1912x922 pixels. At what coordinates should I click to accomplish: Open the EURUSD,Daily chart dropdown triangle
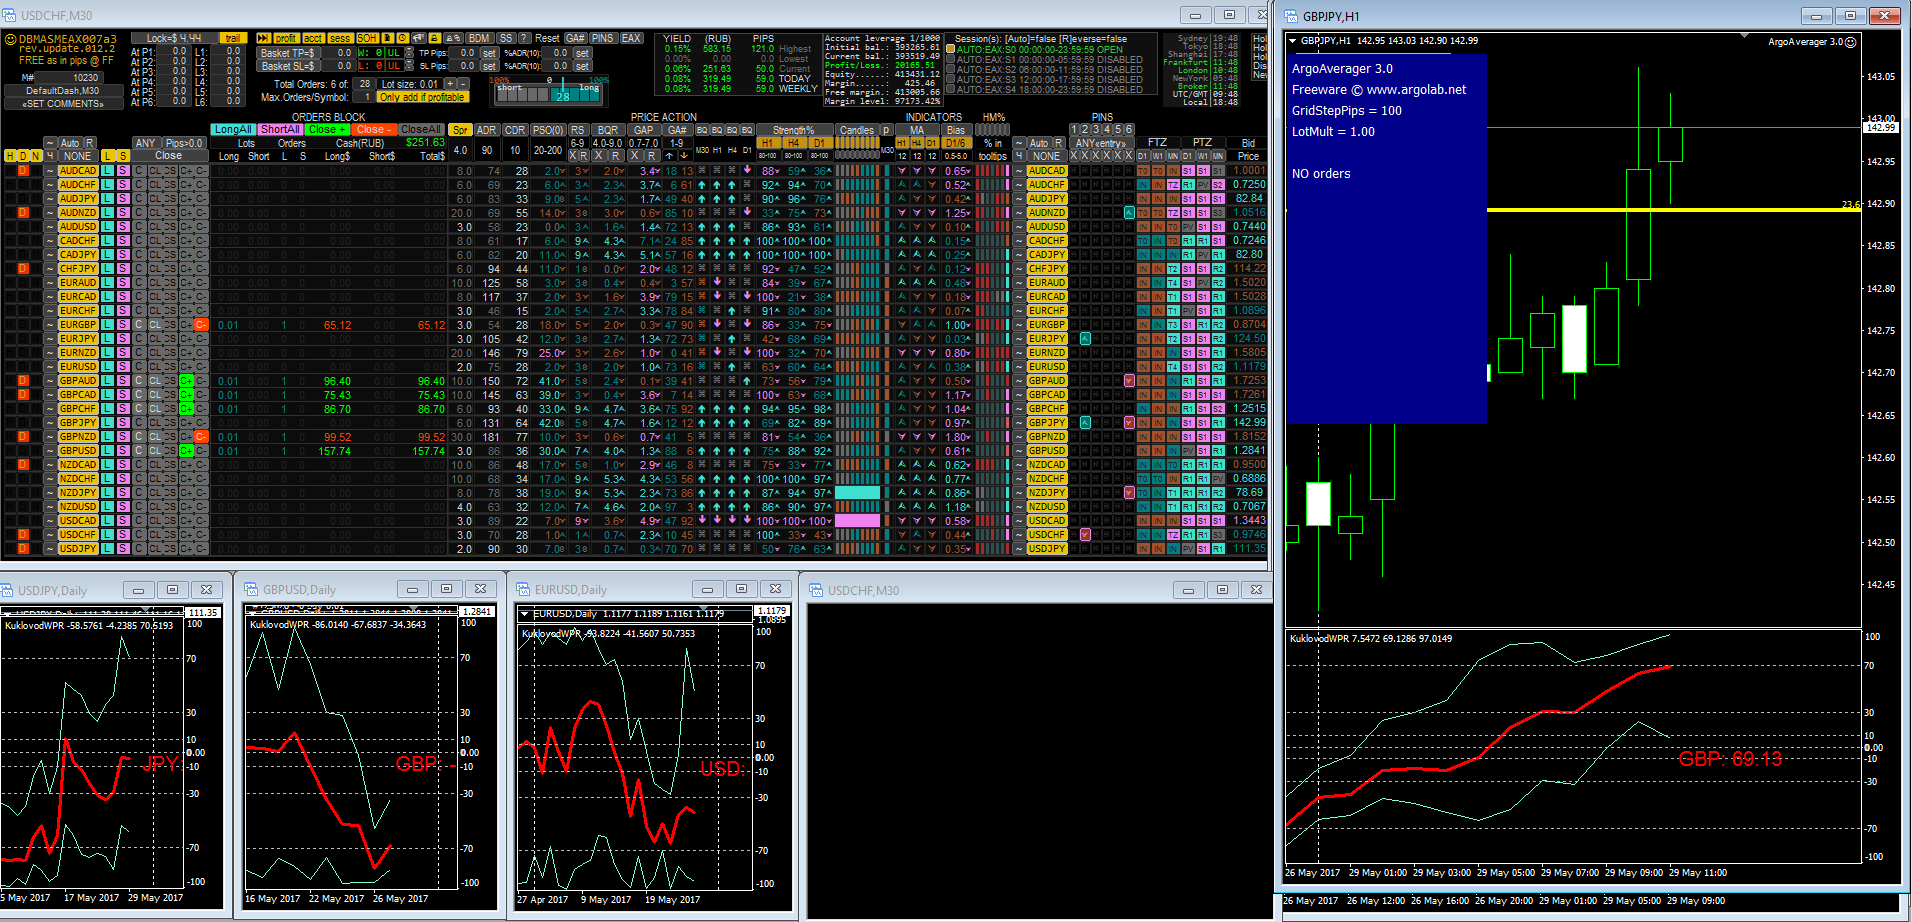[x=524, y=613]
